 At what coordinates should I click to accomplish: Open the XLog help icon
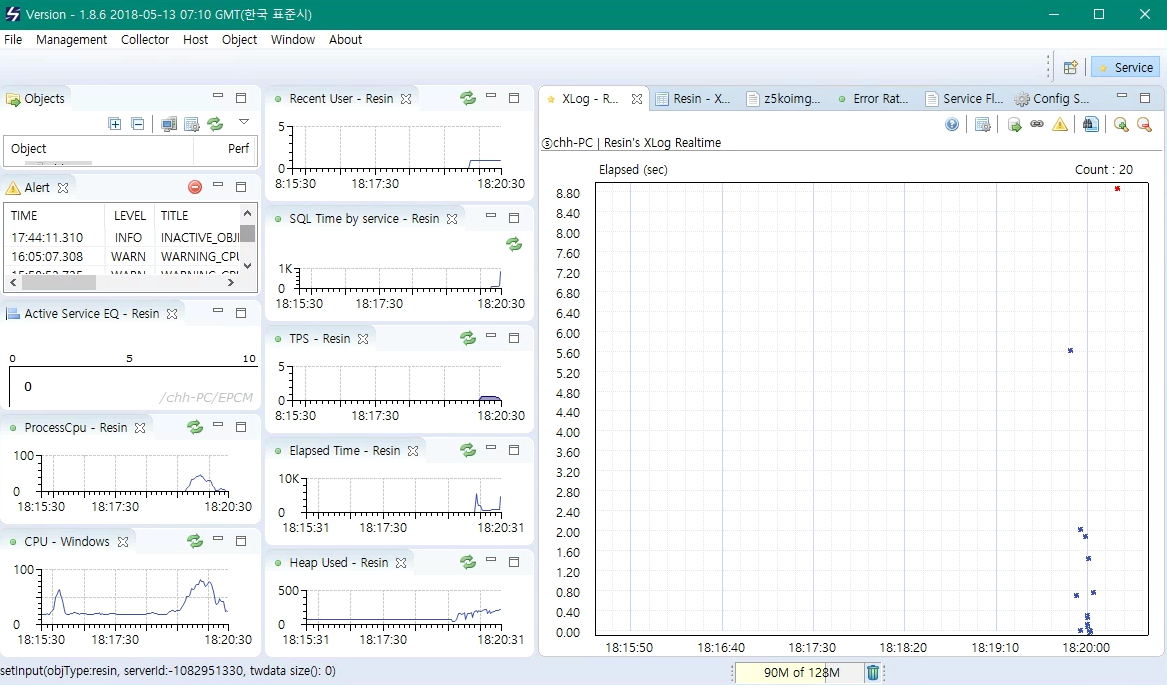coord(952,124)
